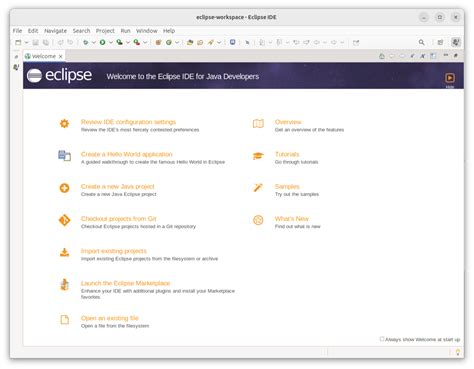Expand the Search toolbar dropdown arrow

[x=219, y=42]
